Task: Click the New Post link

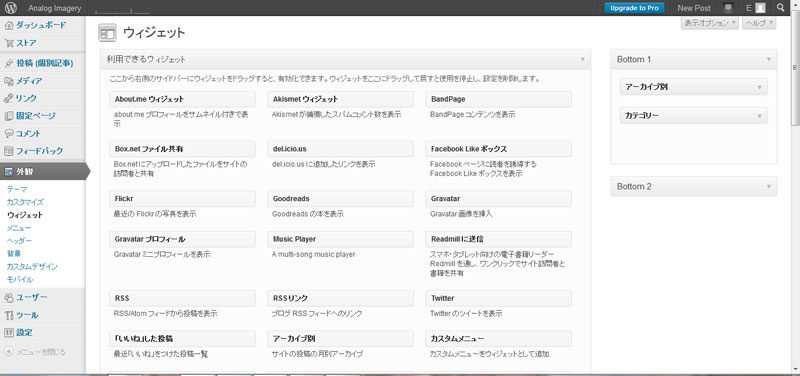Action: (694, 8)
